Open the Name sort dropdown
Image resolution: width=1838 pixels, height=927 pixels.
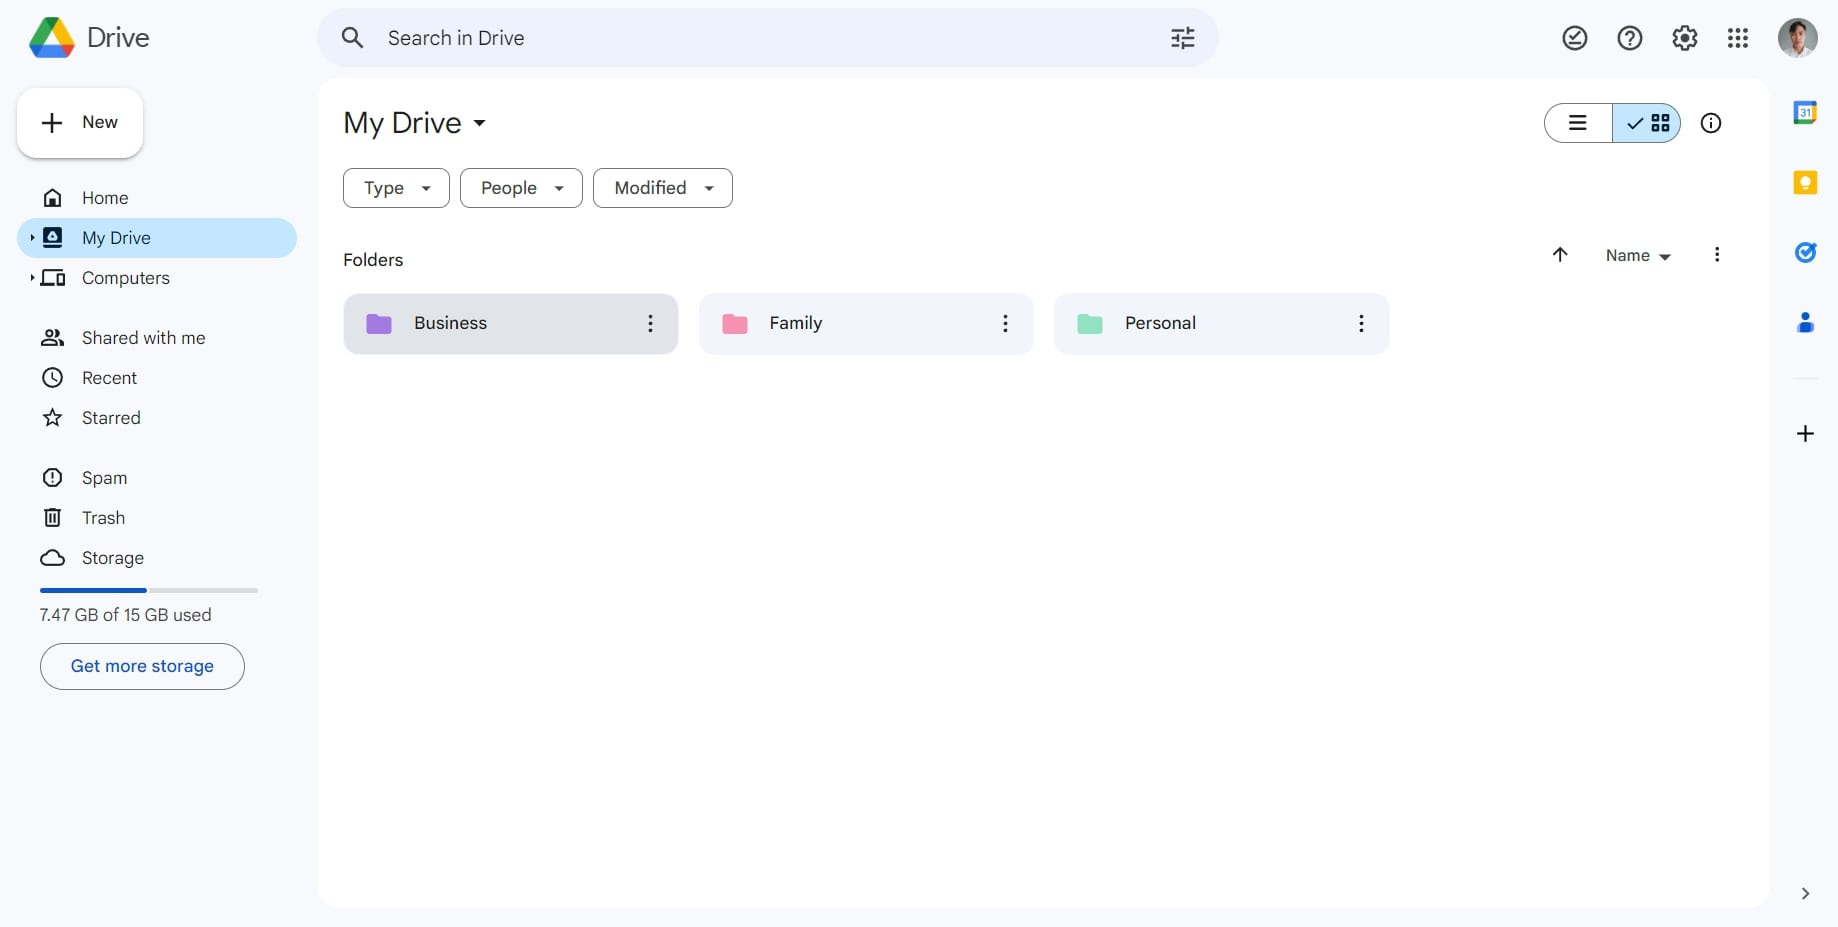click(1638, 256)
